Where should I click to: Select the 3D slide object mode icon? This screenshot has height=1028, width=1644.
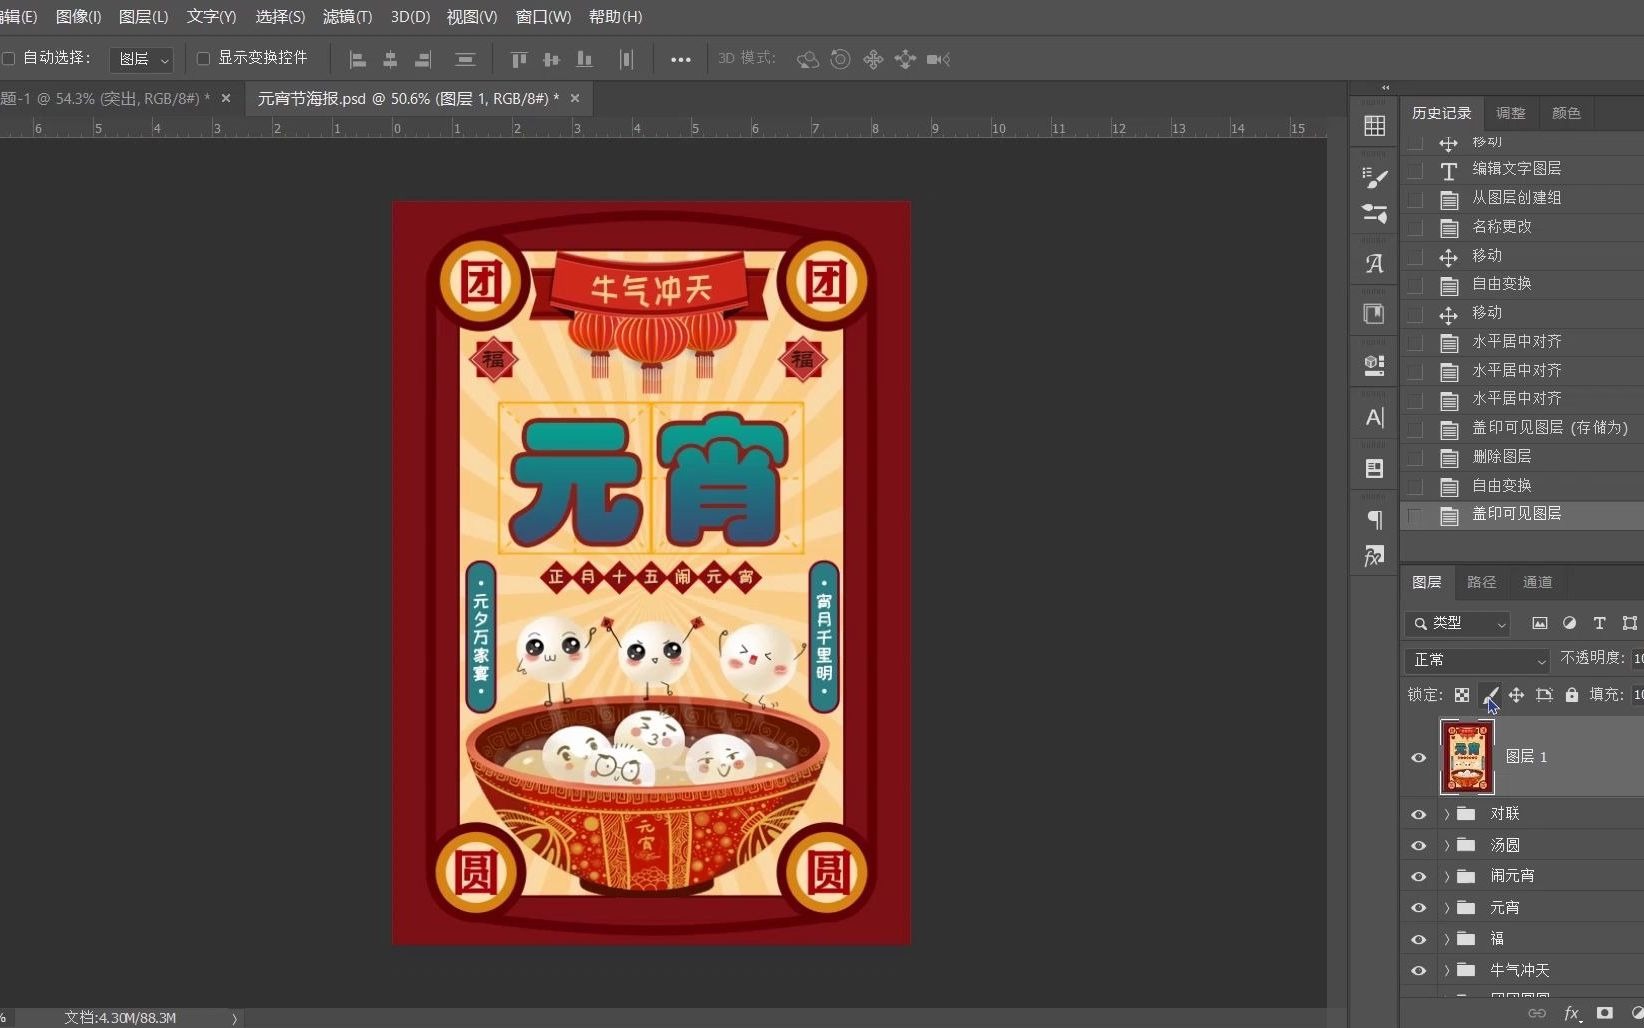click(x=905, y=59)
